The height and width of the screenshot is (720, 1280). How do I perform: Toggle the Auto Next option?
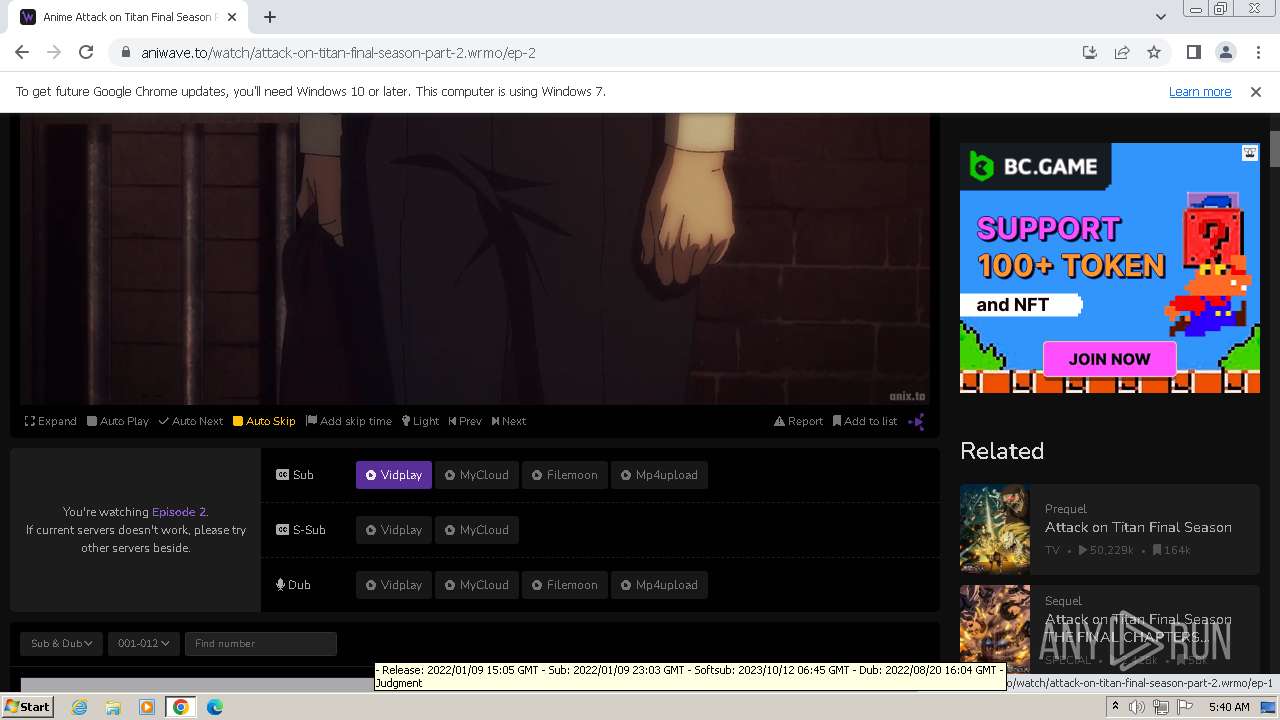(x=191, y=421)
